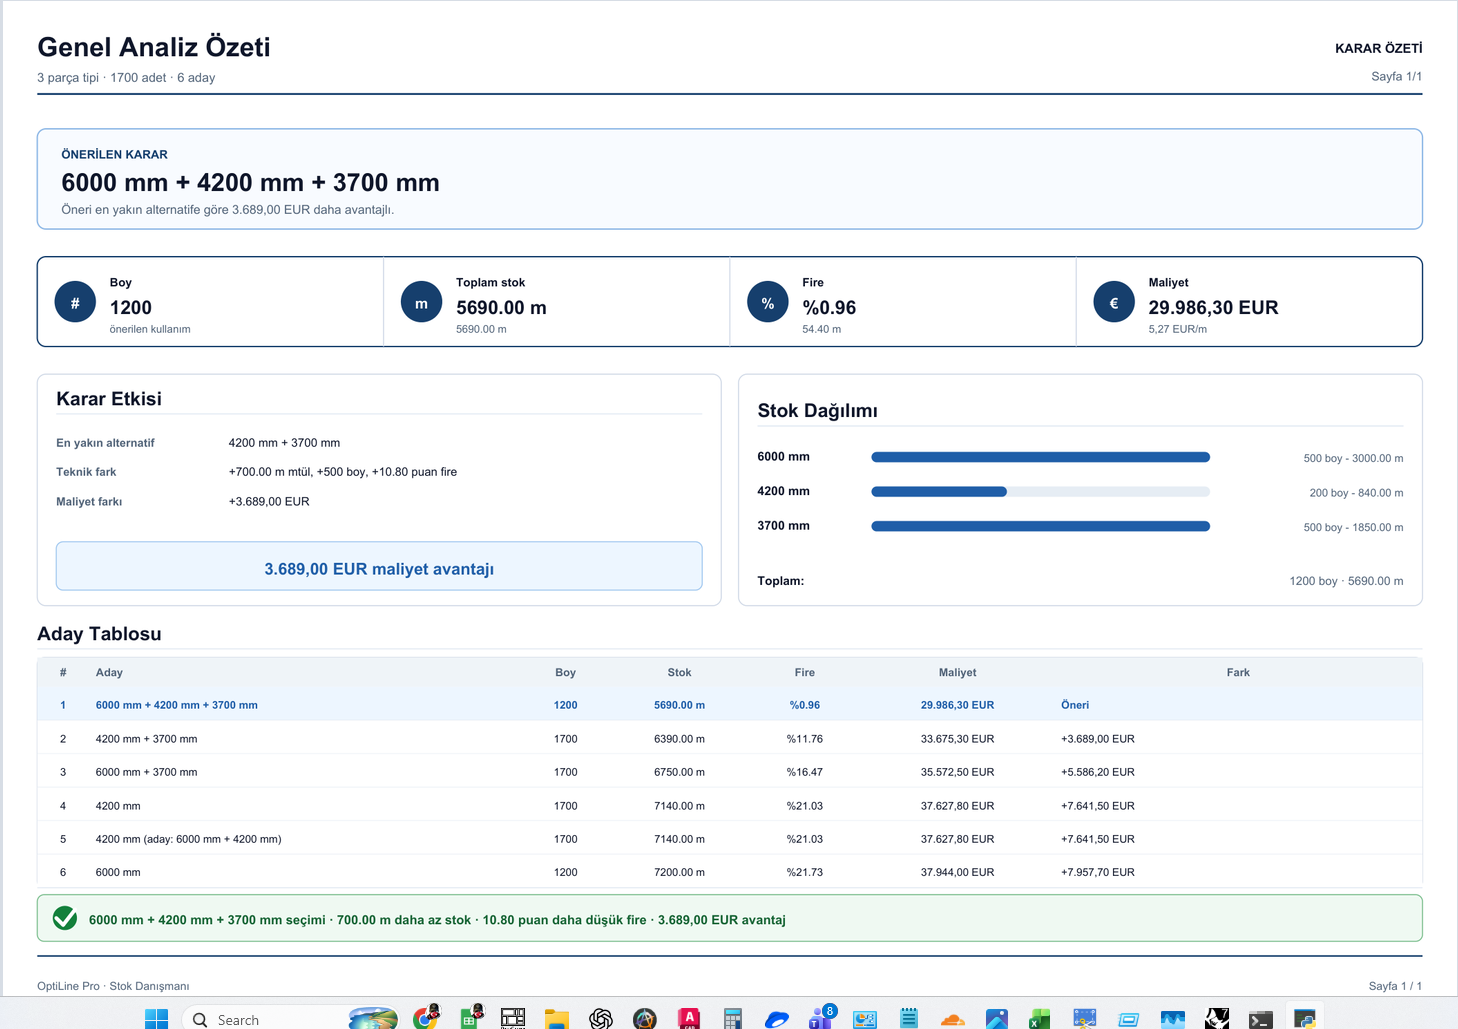
Task: Click the Cloudflare orange cloud icon
Action: tap(953, 1020)
